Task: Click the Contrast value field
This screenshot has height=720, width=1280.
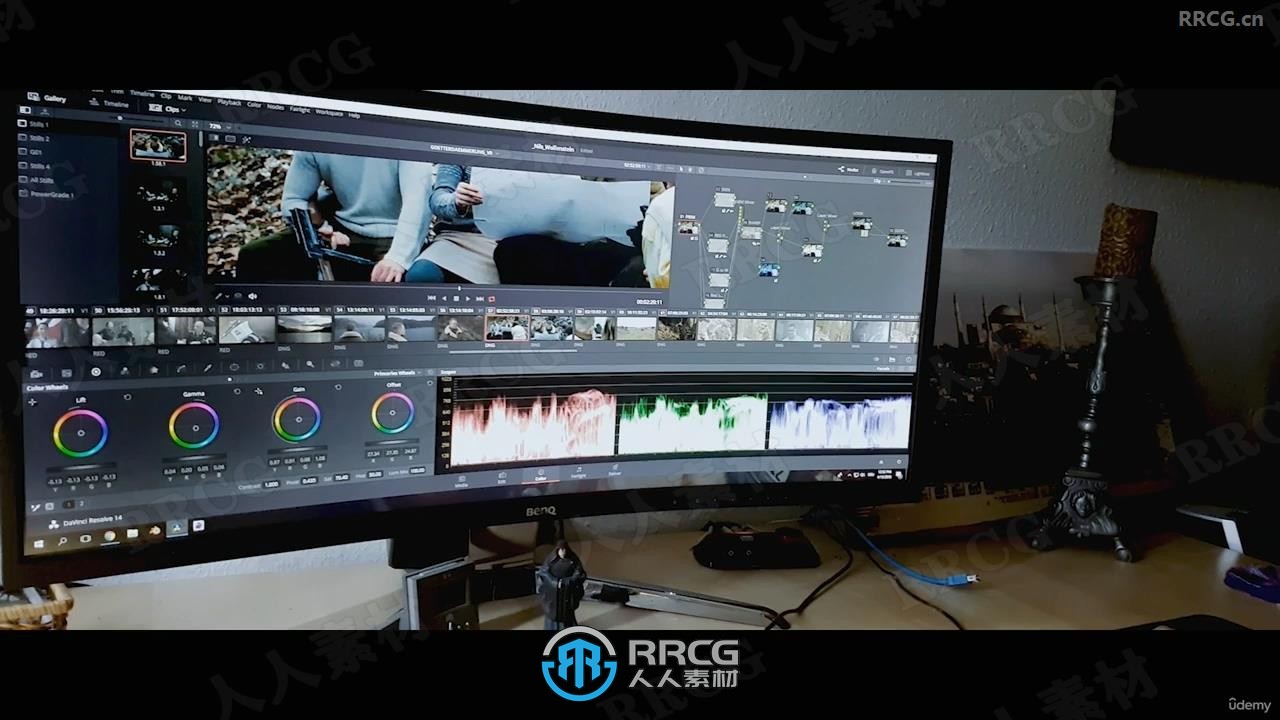Action: click(x=271, y=485)
